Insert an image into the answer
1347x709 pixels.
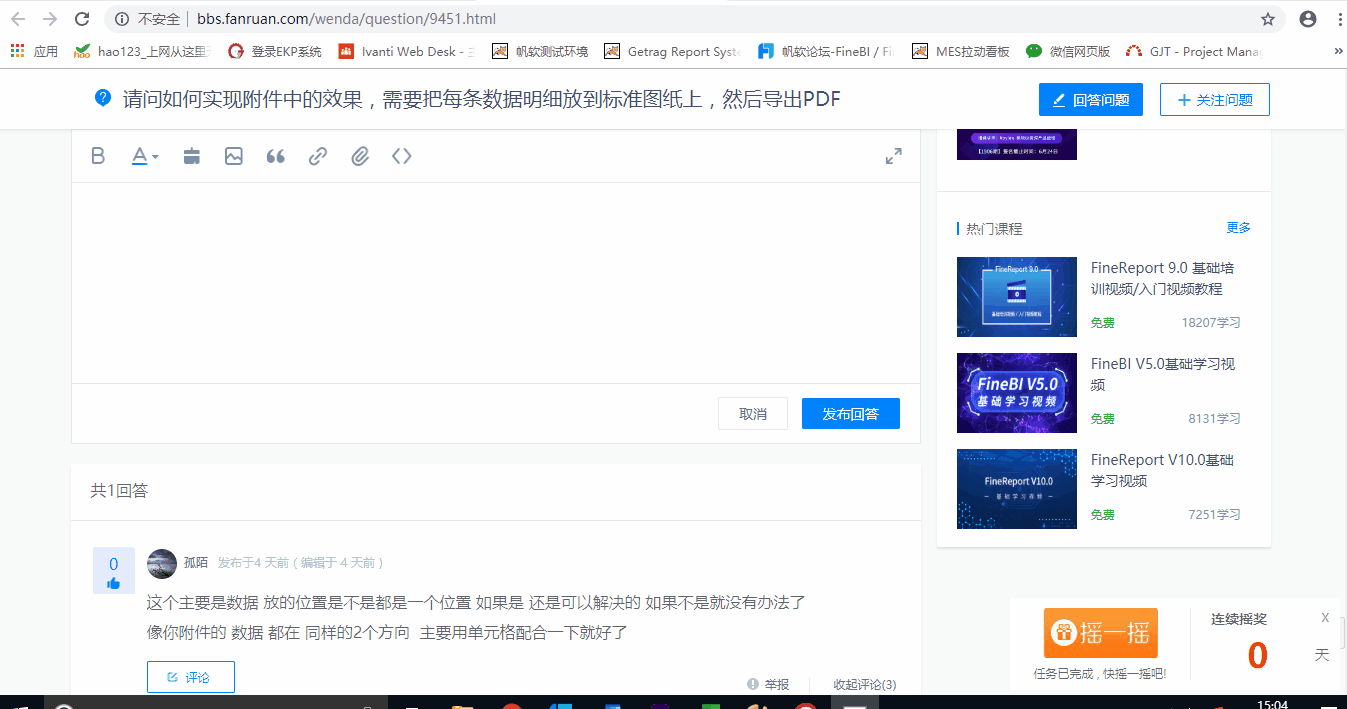coord(234,156)
